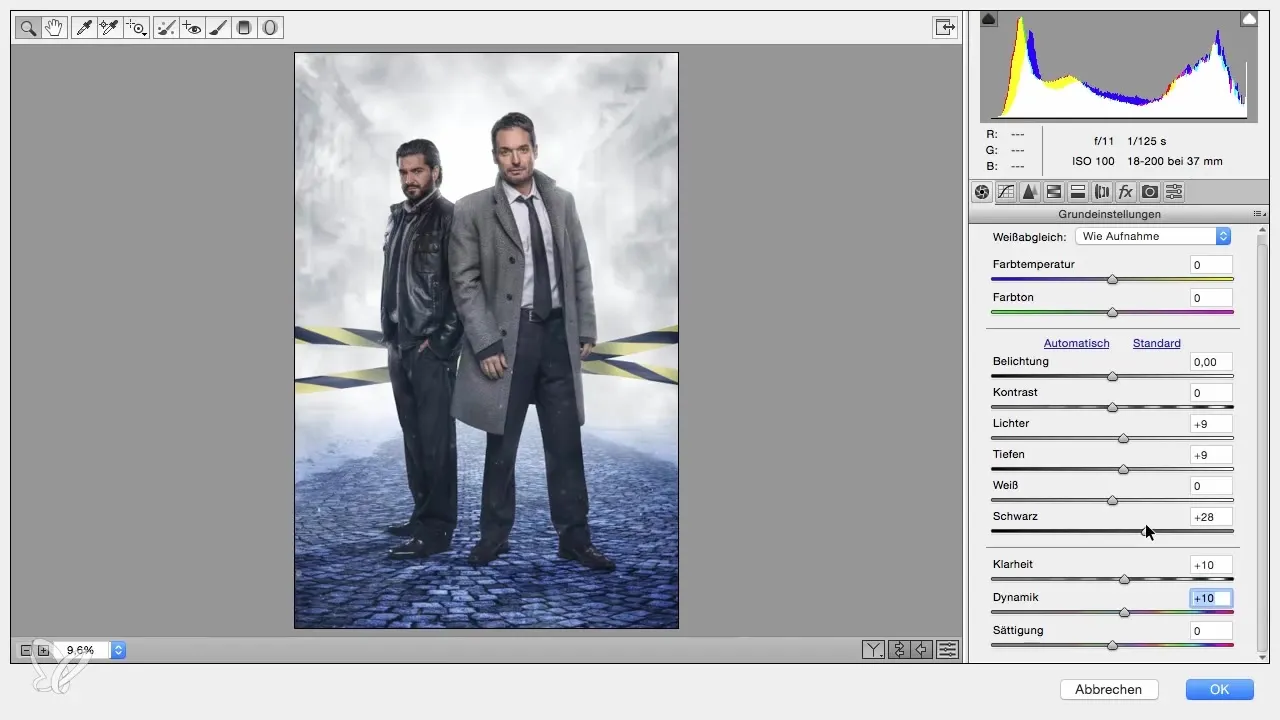Adjust the Kontrast slider handle
The image size is (1280, 720).
point(1112,407)
